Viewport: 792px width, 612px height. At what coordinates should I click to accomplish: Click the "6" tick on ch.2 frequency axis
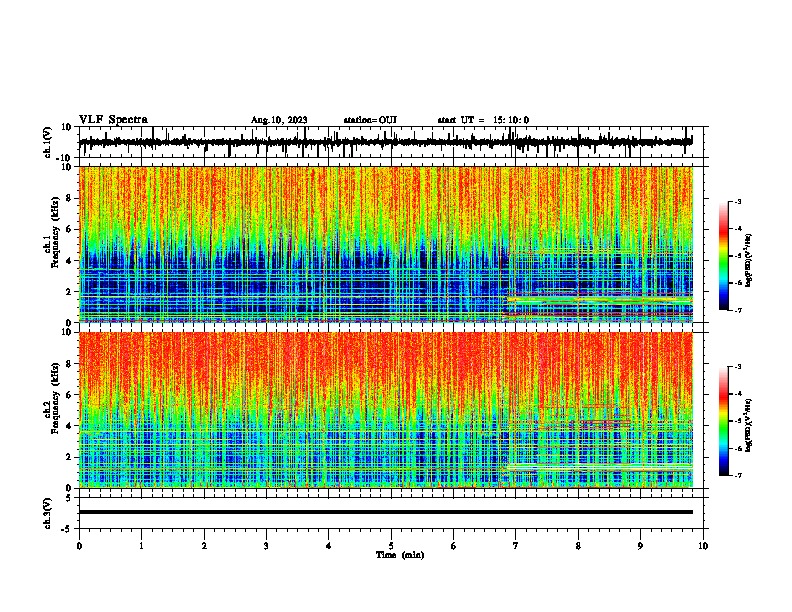(x=69, y=395)
